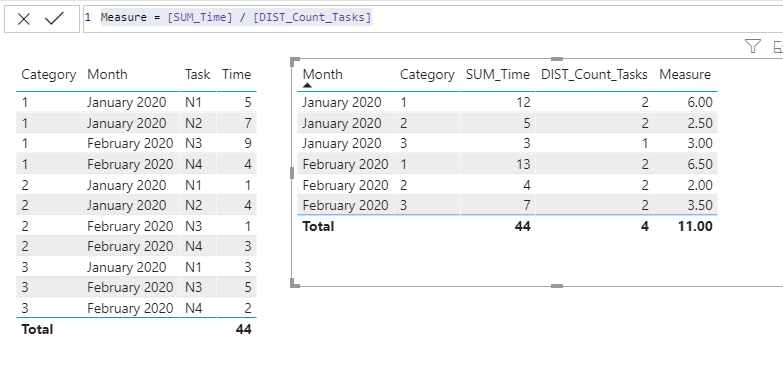This screenshot has height=384, width=783.
Task: Click the Measure value 2.50
Action: 699,123
